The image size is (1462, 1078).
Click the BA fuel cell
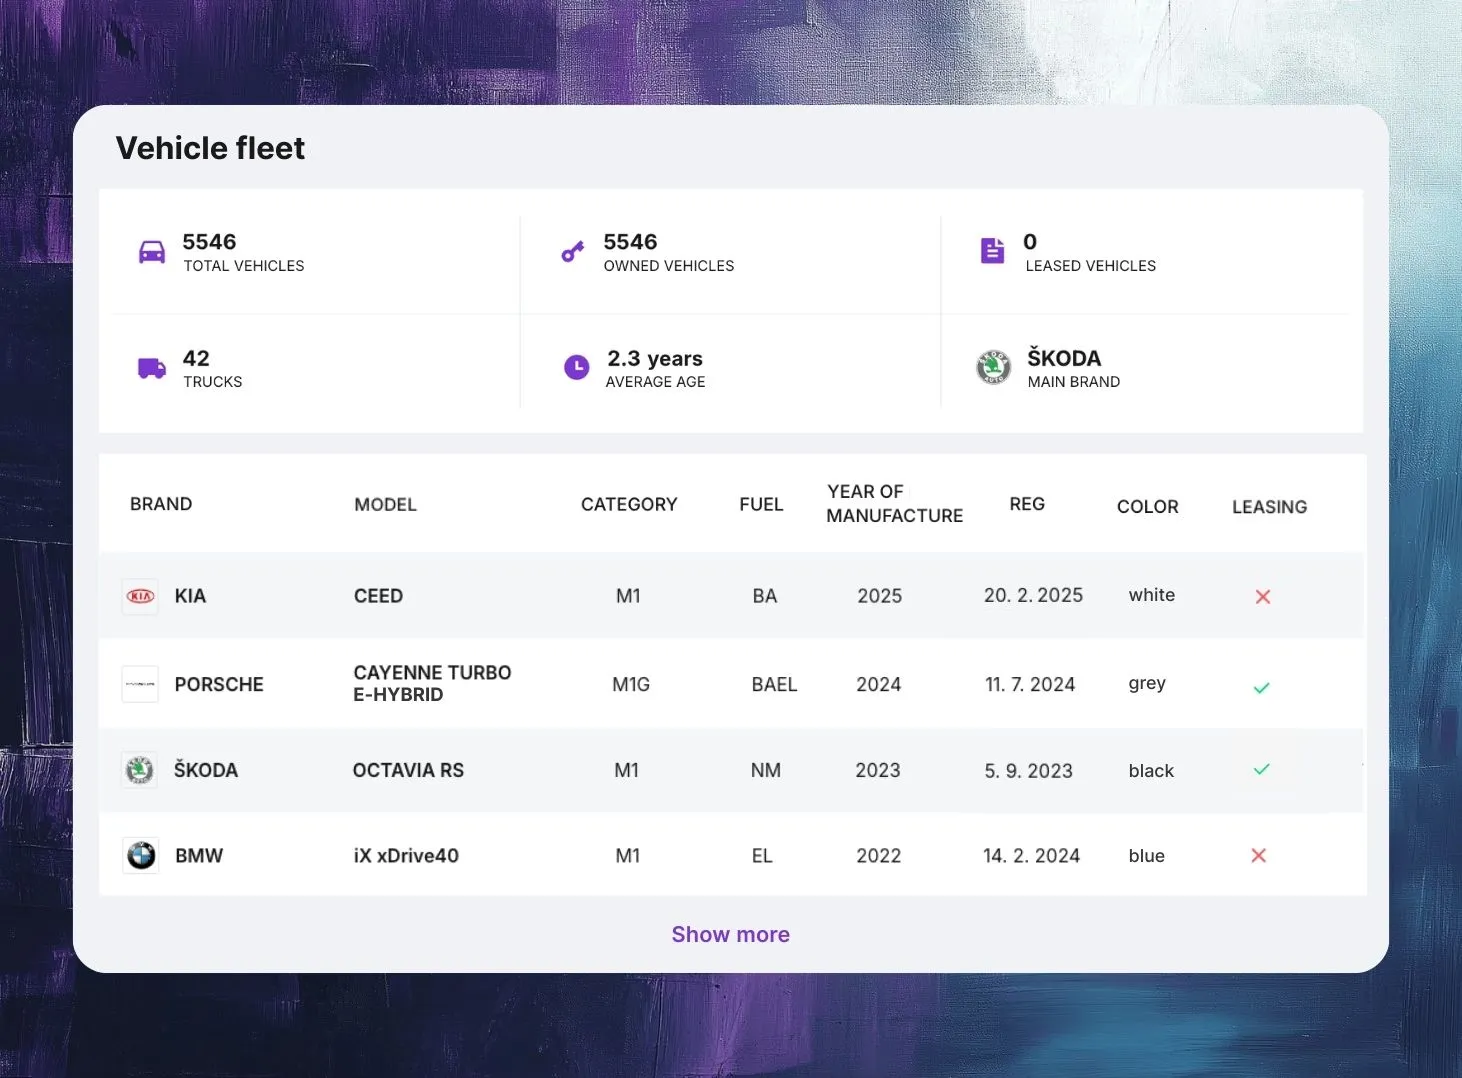pos(765,596)
